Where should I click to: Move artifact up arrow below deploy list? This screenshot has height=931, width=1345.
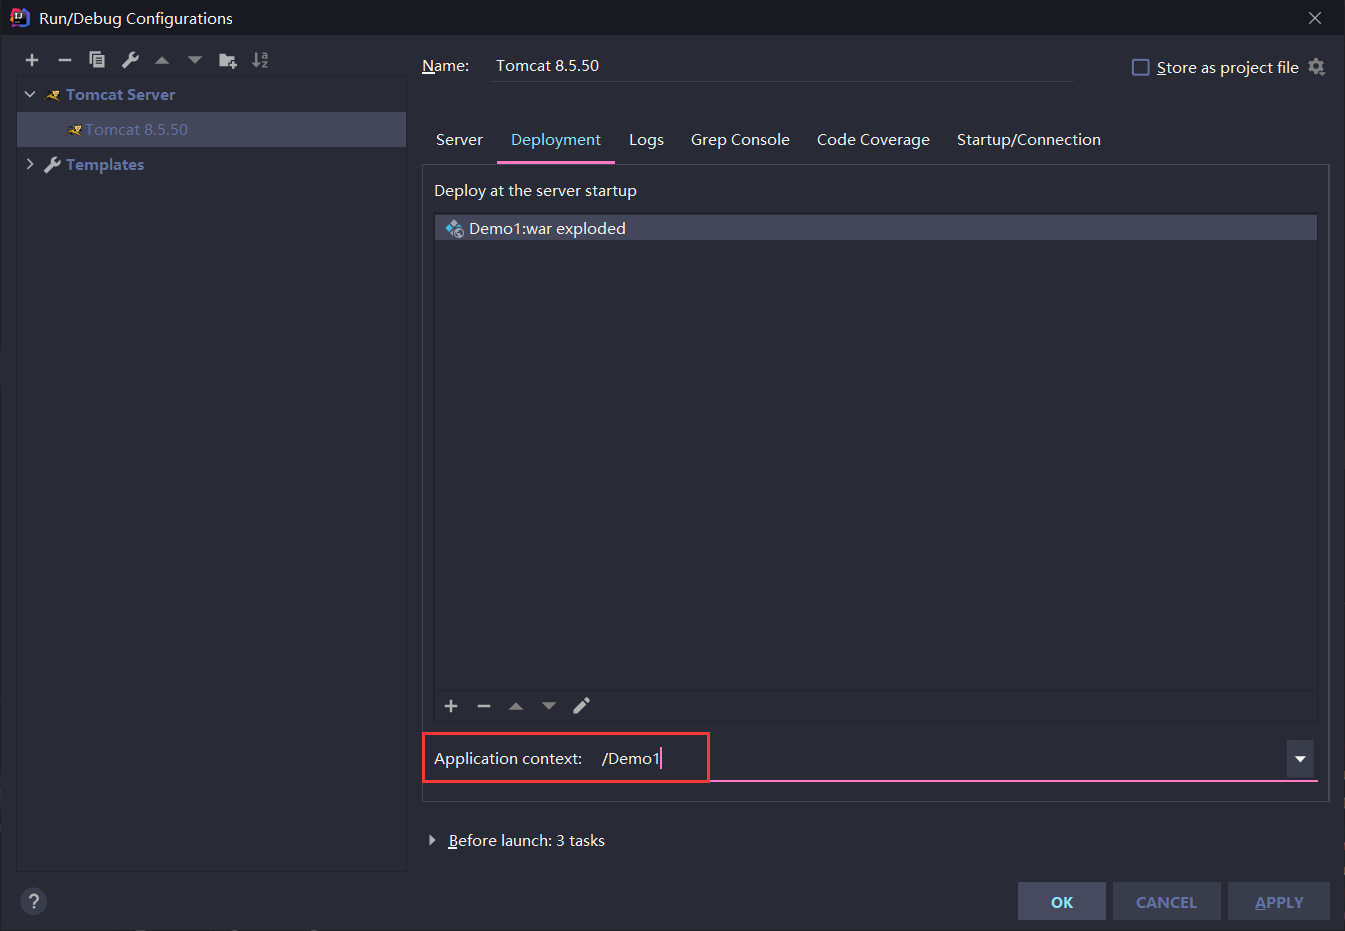(x=516, y=706)
